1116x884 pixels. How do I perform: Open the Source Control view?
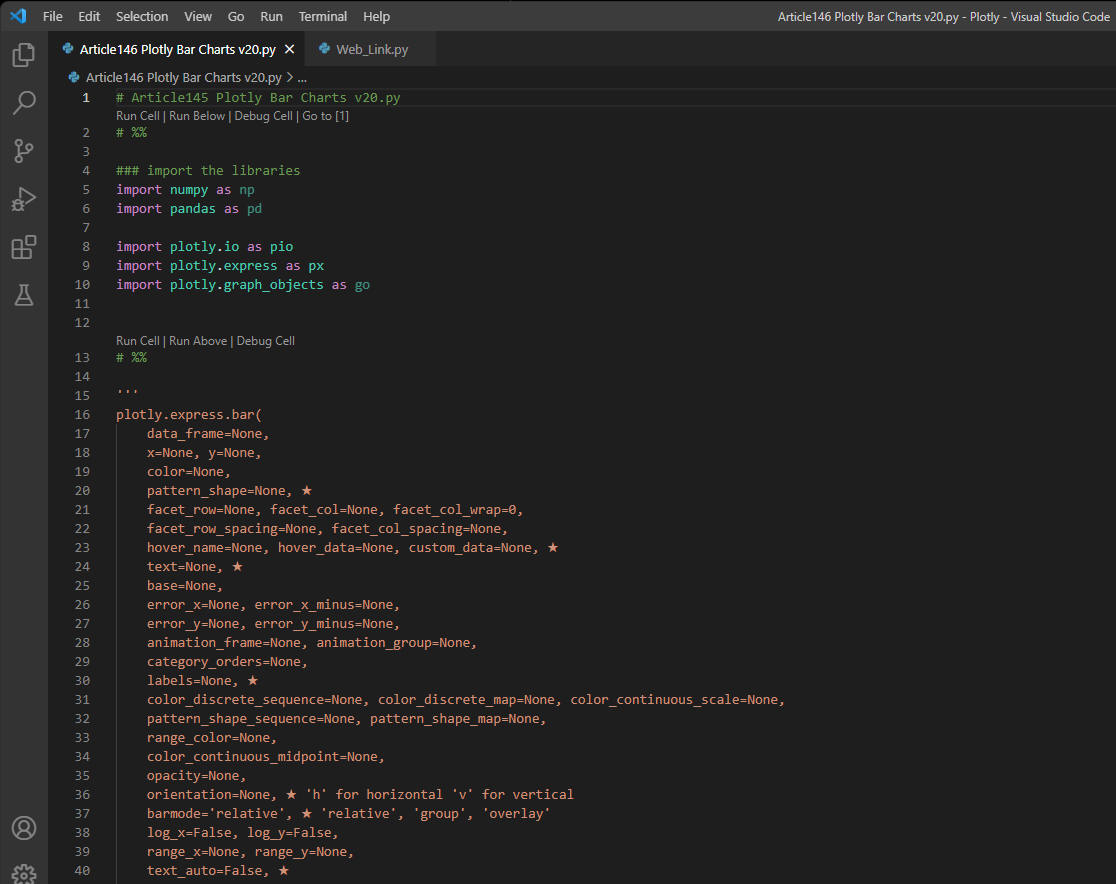click(x=23, y=151)
